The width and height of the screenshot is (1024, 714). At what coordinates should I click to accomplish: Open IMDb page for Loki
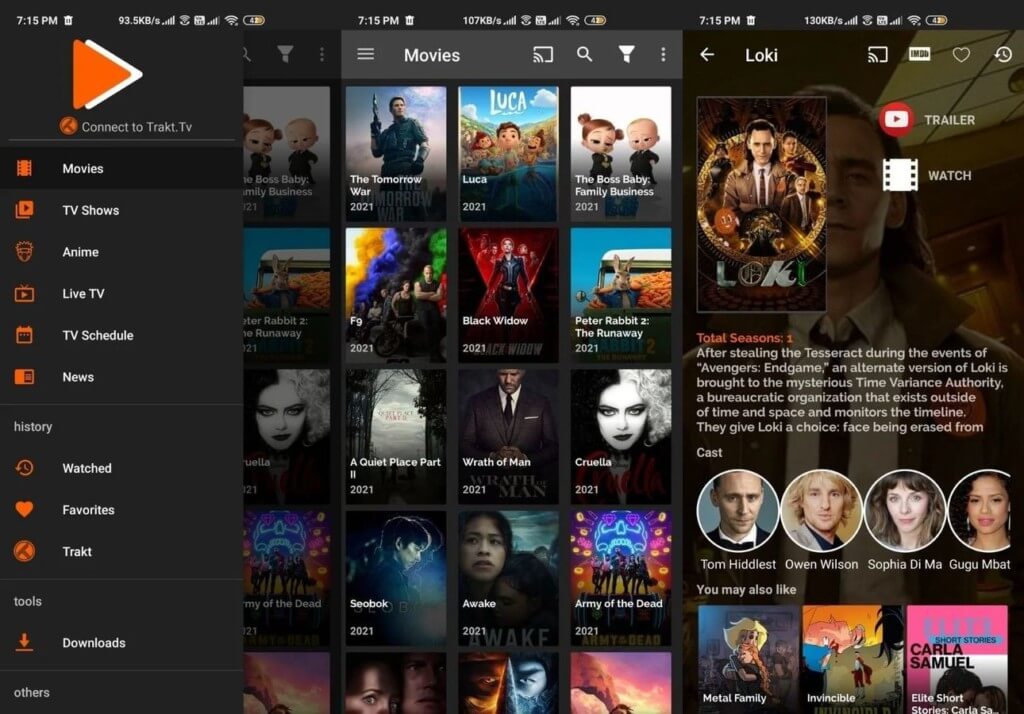(x=919, y=54)
